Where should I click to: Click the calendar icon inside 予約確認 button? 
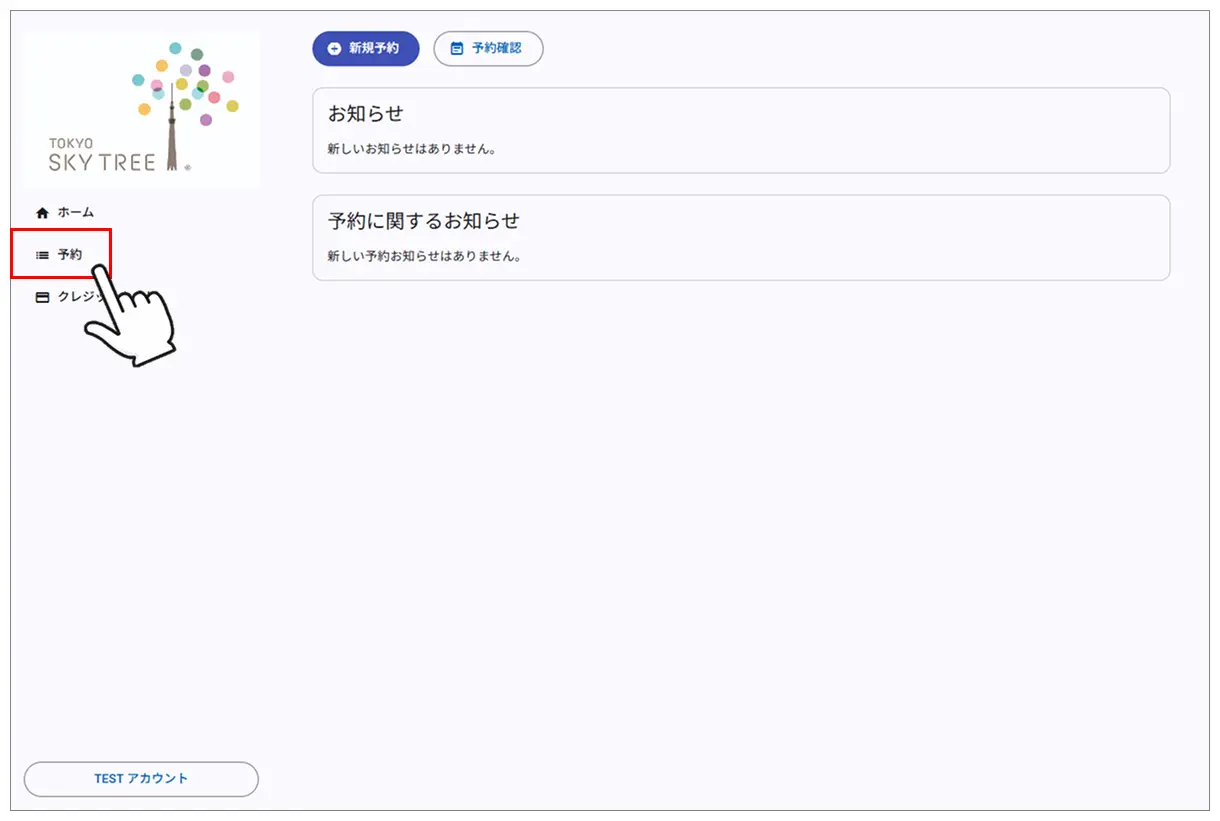click(457, 48)
